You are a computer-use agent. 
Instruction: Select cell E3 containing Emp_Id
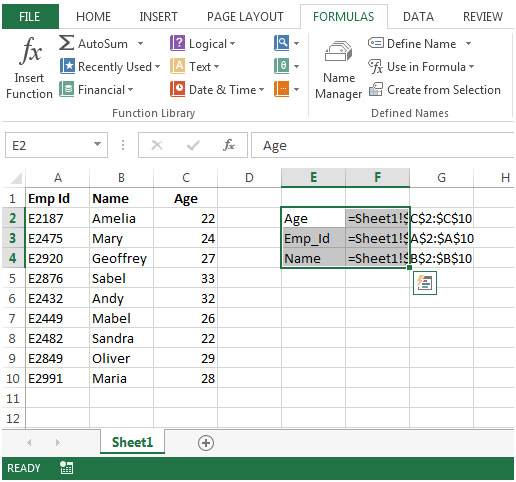point(313,238)
